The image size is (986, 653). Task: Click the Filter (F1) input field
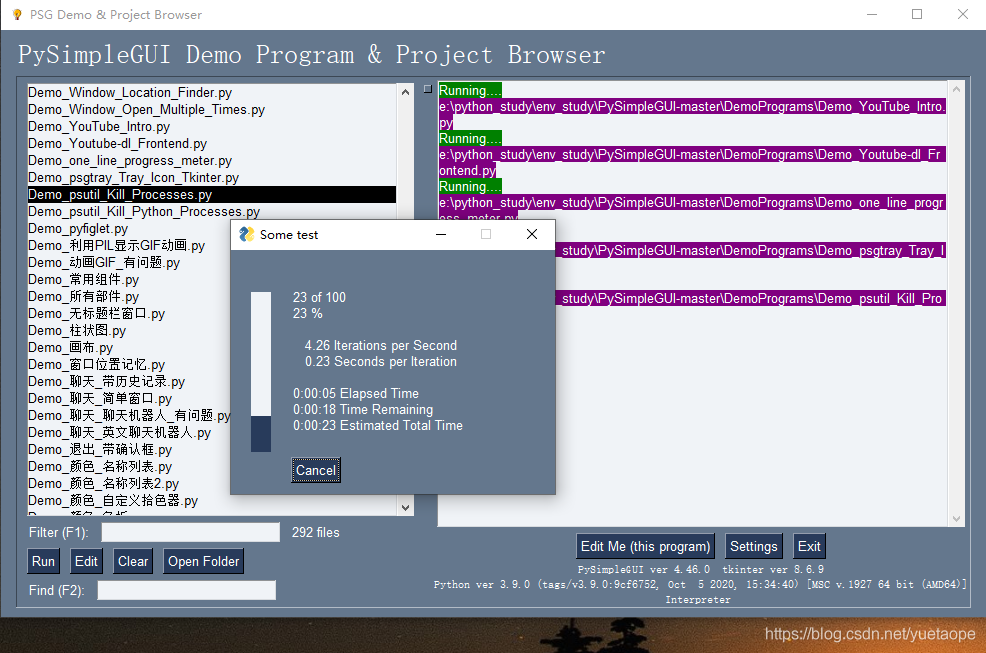pos(191,532)
